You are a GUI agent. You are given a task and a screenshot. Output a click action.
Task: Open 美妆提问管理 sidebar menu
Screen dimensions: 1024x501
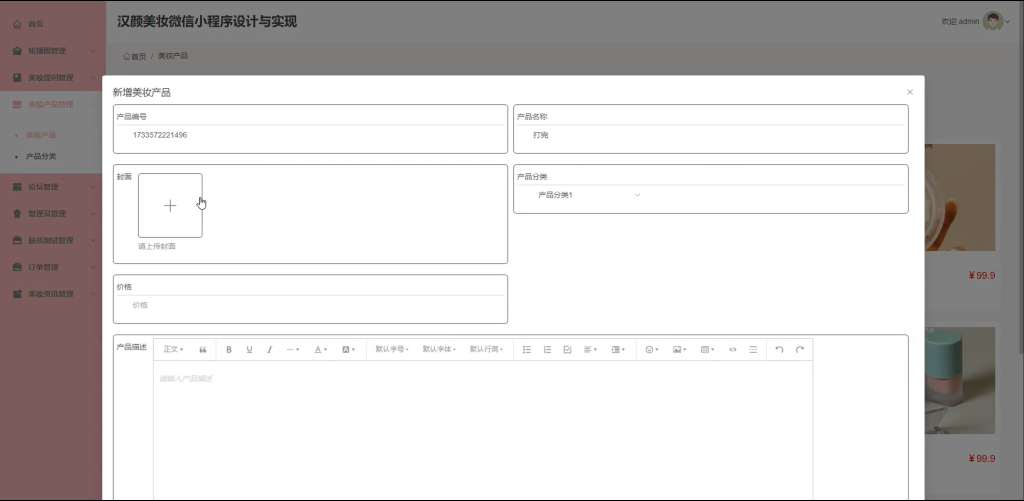click(52, 78)
